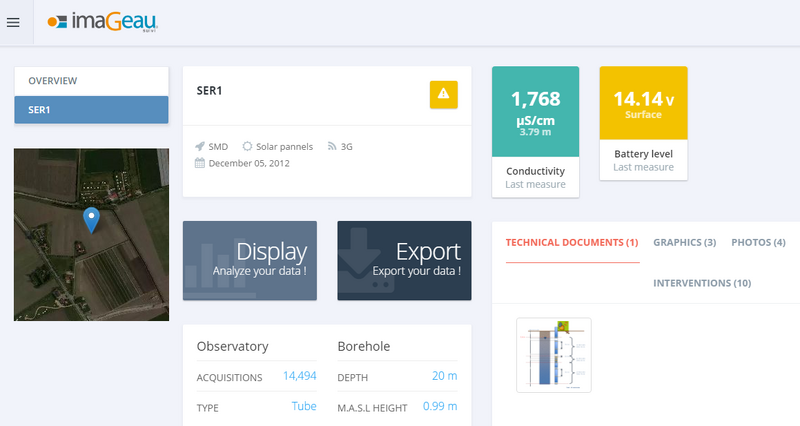Click the calendar icon beside the date
Viewport: 800px width, 426px height.
pos(200,163)
